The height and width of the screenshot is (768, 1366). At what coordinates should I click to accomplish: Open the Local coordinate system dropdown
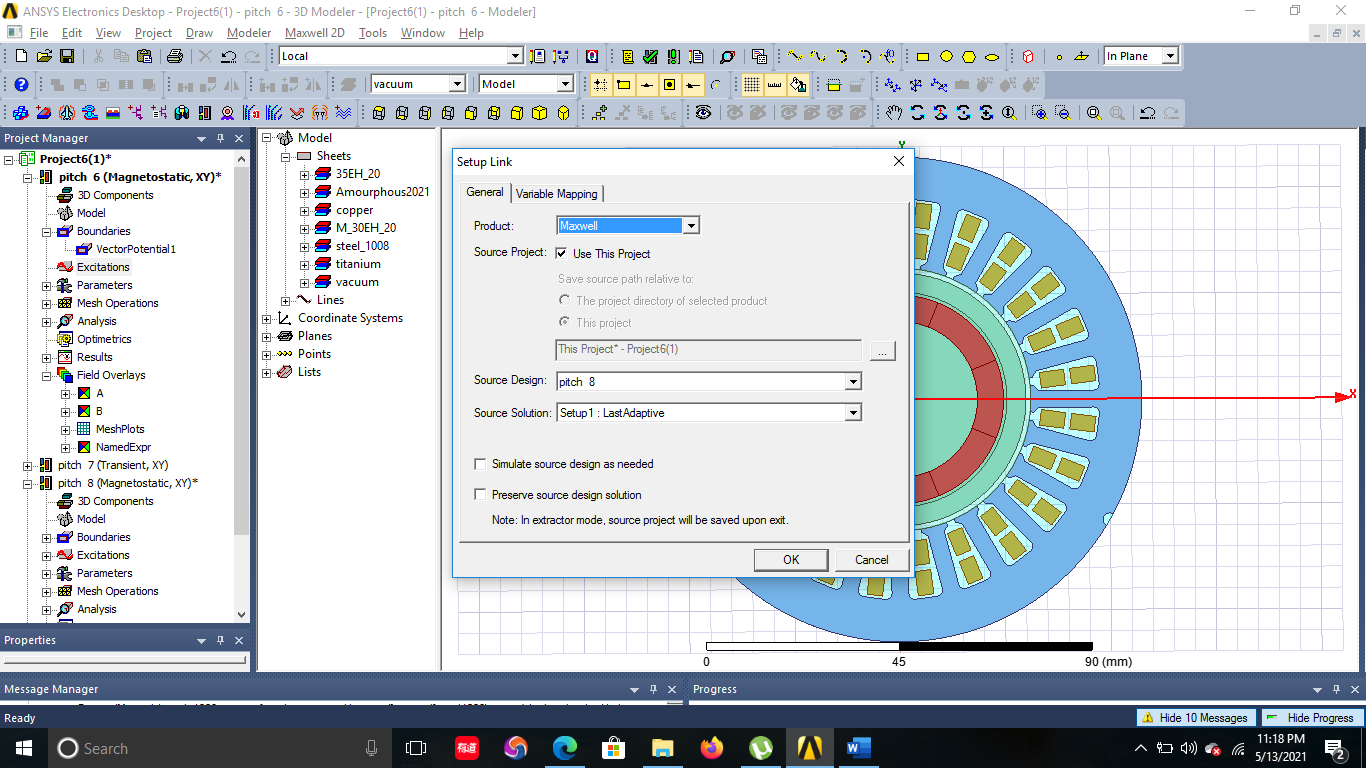point(515,56)
